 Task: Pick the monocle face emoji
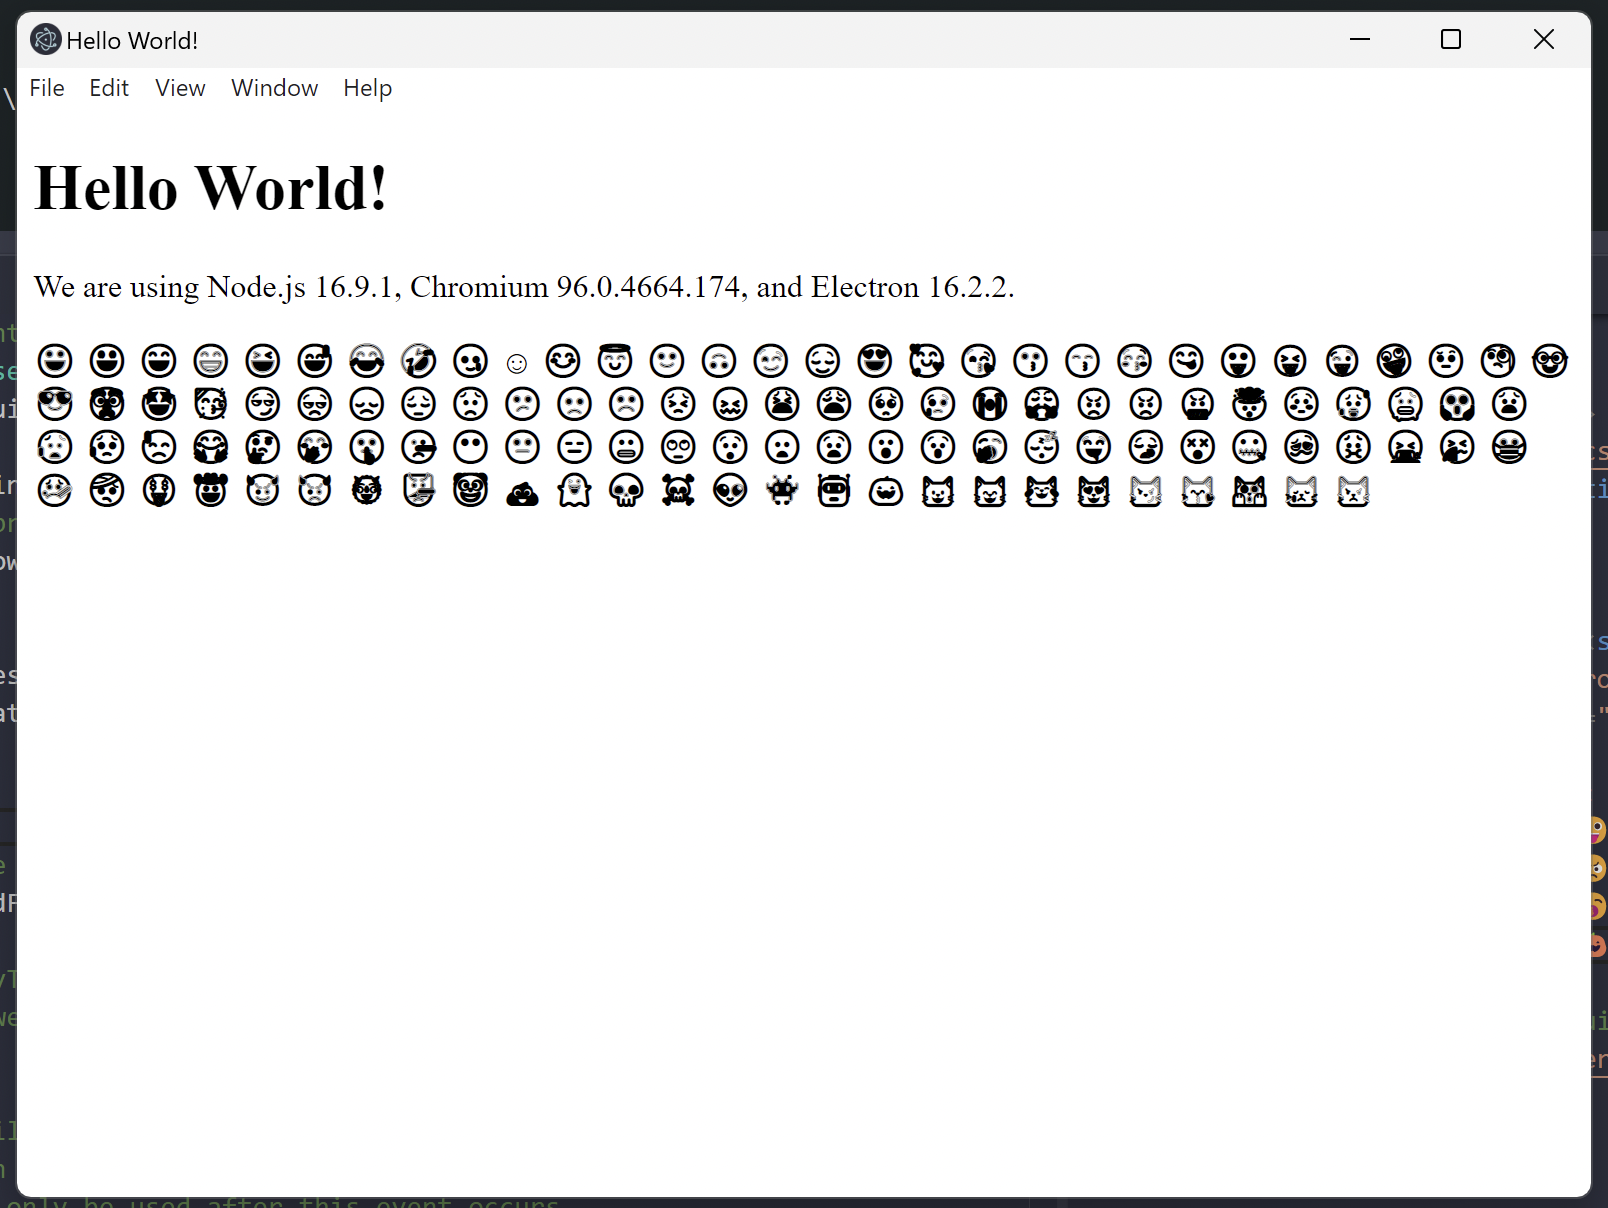coord(1498,361)
